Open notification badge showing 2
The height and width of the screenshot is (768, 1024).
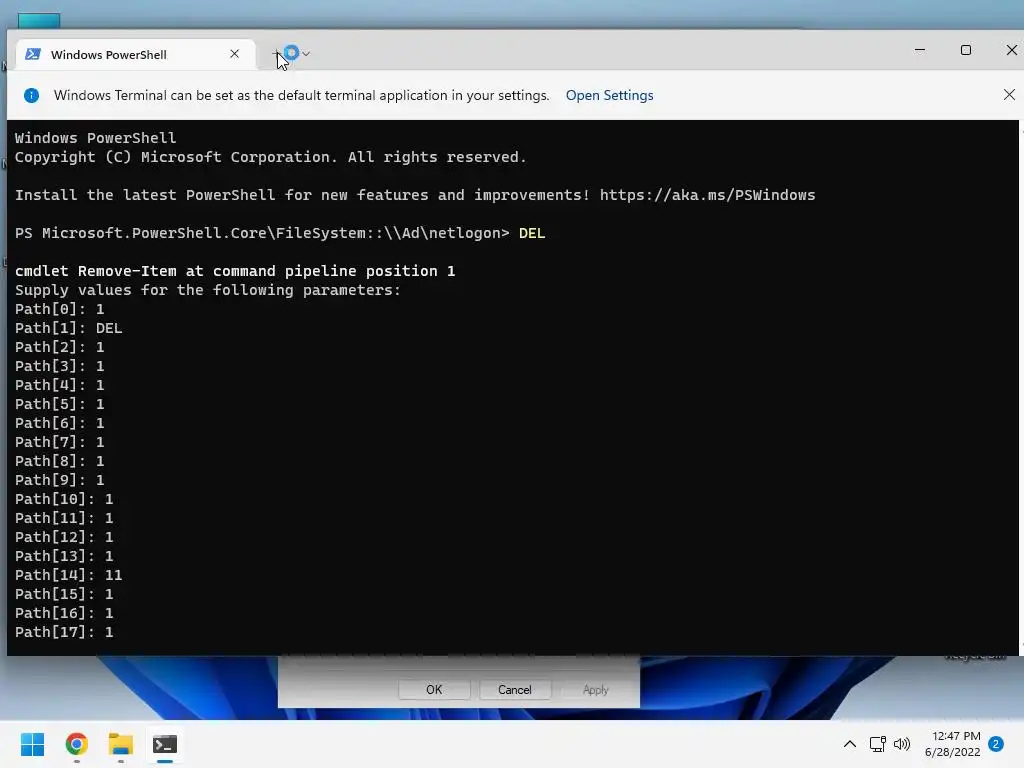click(996, 744)
